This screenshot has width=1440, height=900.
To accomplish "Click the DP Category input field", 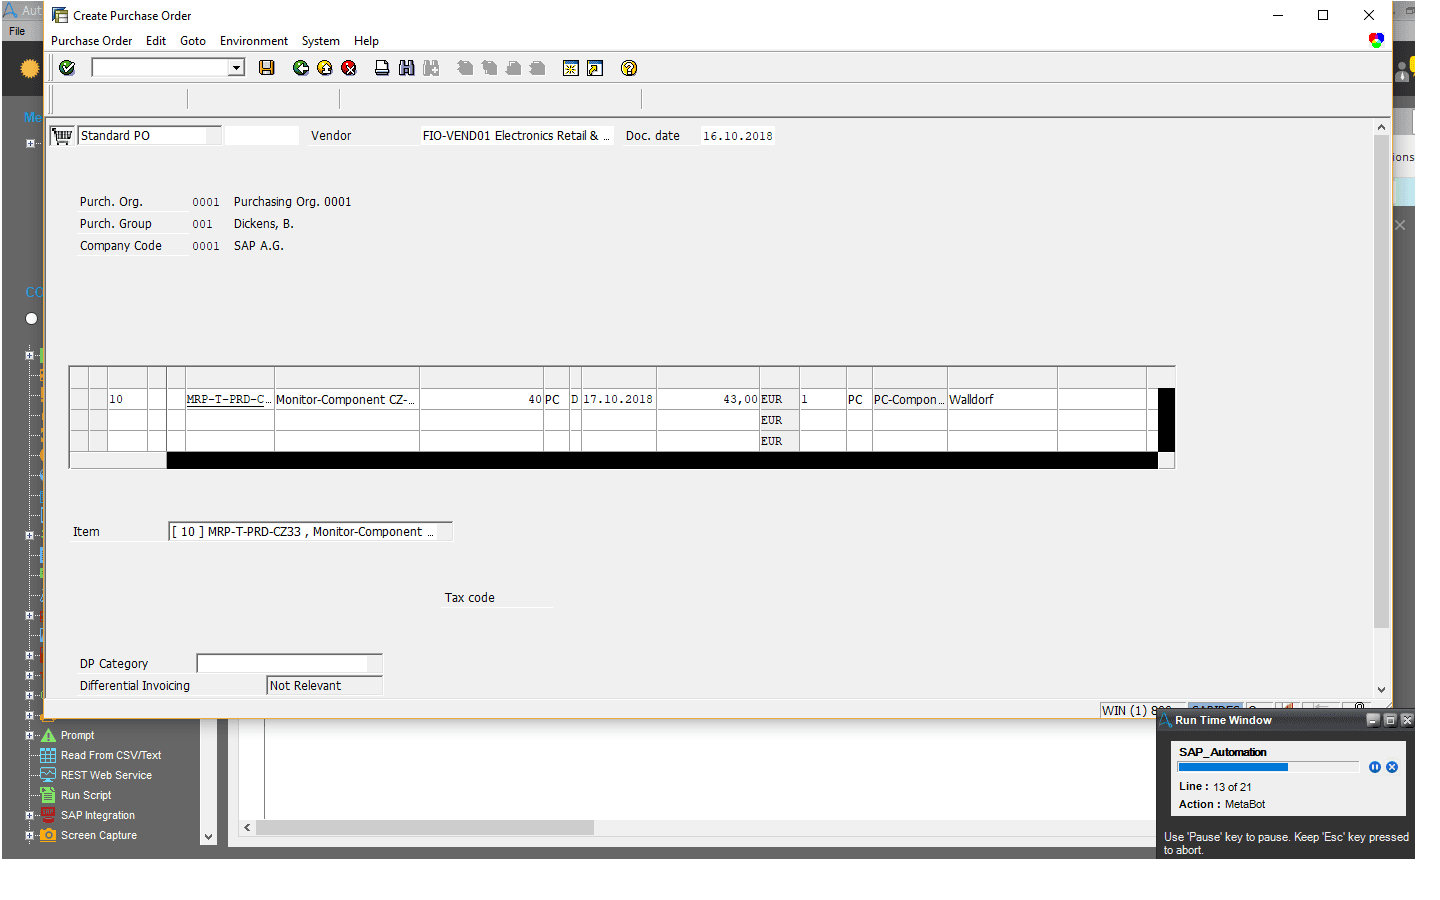I will 289,664.
